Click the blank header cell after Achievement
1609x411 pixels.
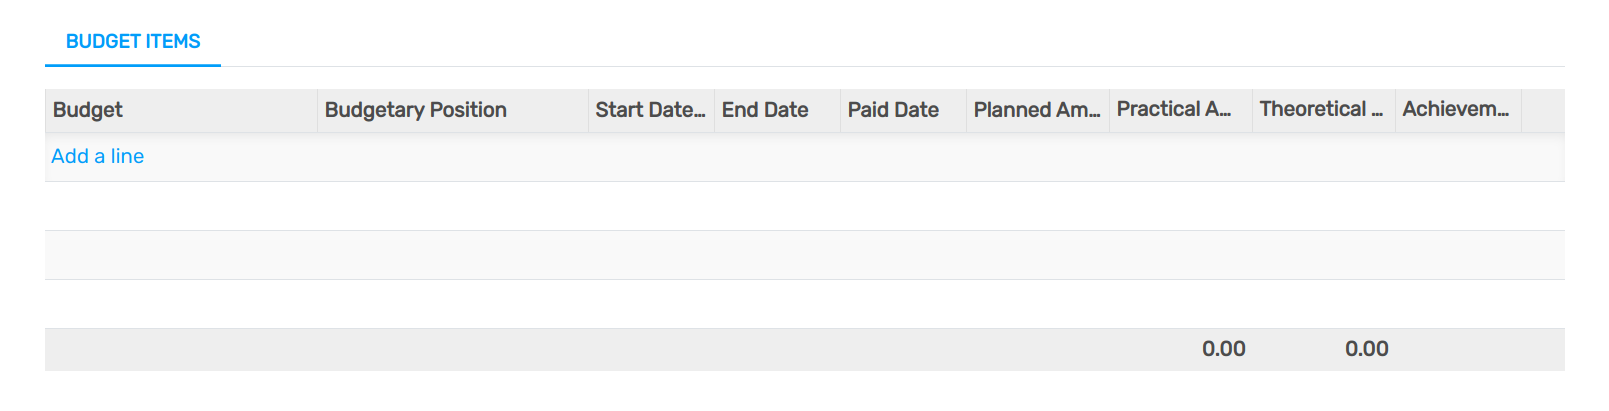click(x=1542, y=110)
